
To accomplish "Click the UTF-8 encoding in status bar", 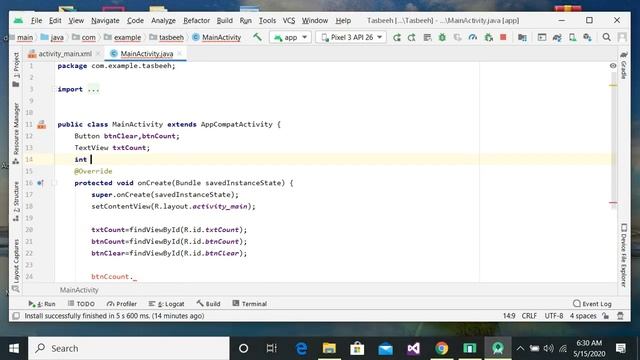I will click(554, 316).
